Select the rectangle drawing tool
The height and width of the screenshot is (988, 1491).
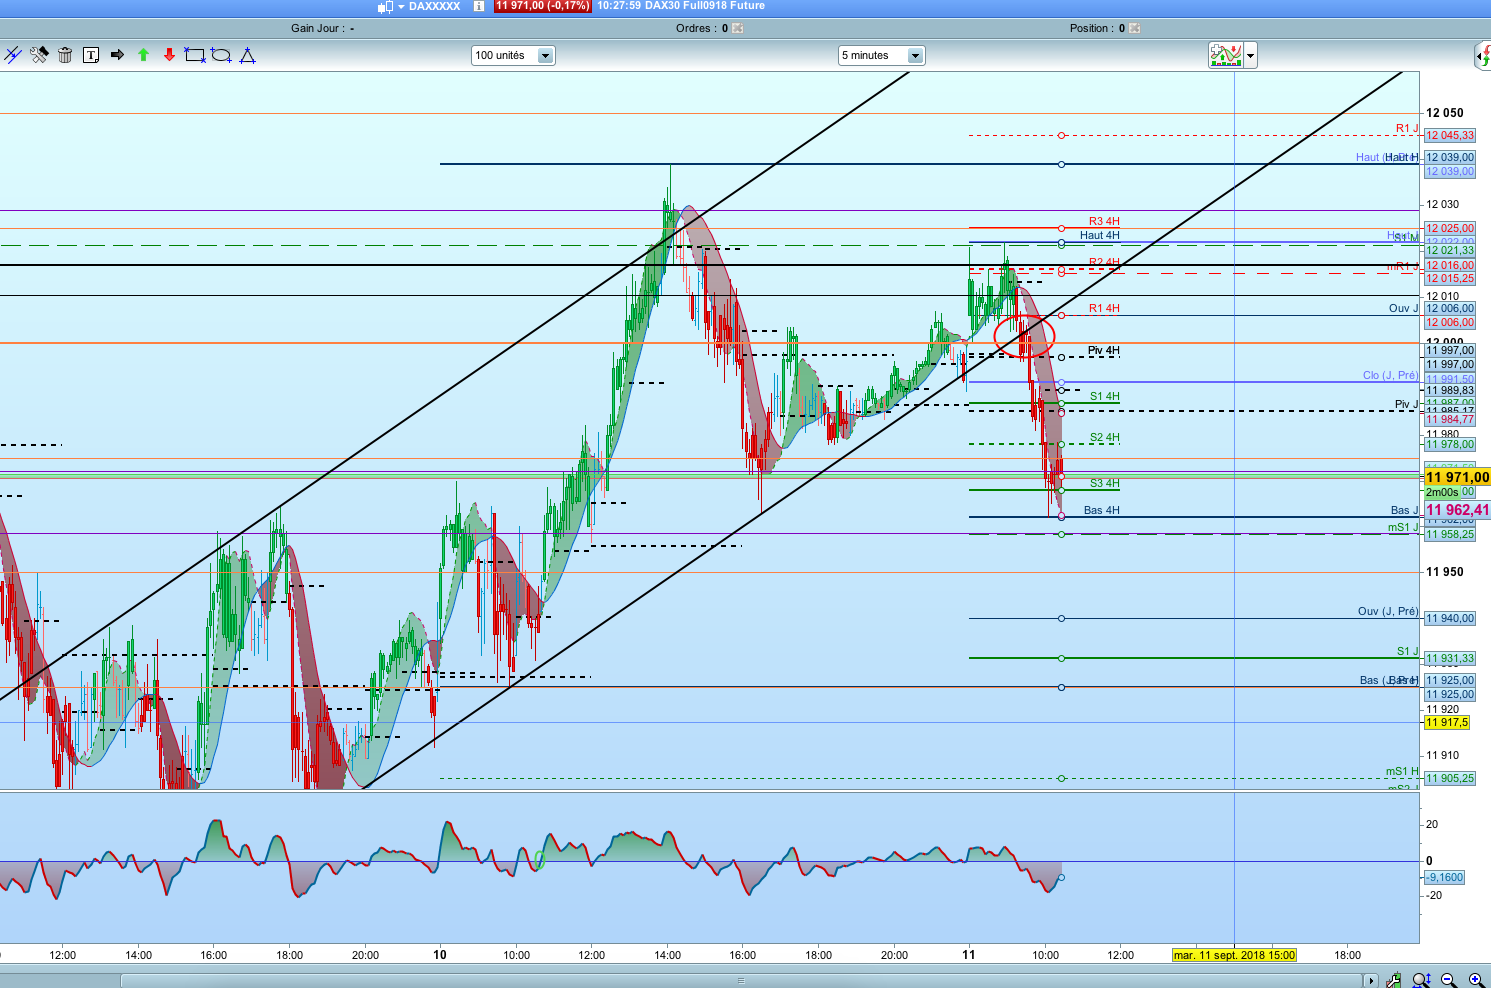[x=195, y=55]
